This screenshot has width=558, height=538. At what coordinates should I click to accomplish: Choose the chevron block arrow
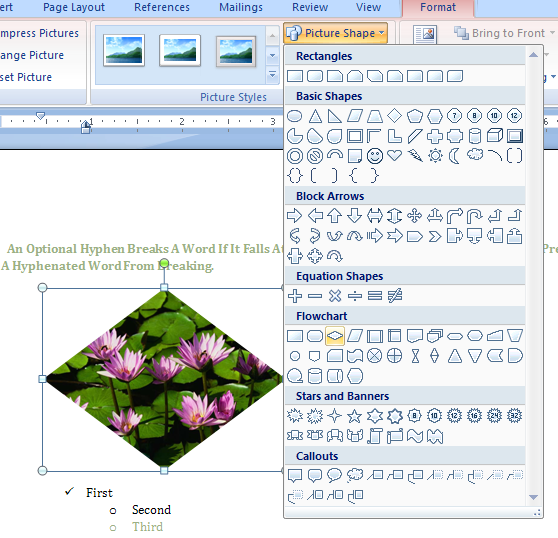tap(435, 236)
